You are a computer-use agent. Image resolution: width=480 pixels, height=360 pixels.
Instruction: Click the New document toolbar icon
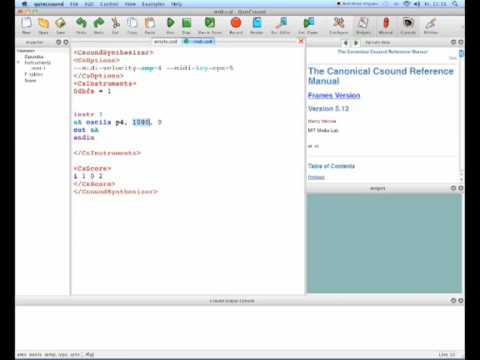click(26, 25)
